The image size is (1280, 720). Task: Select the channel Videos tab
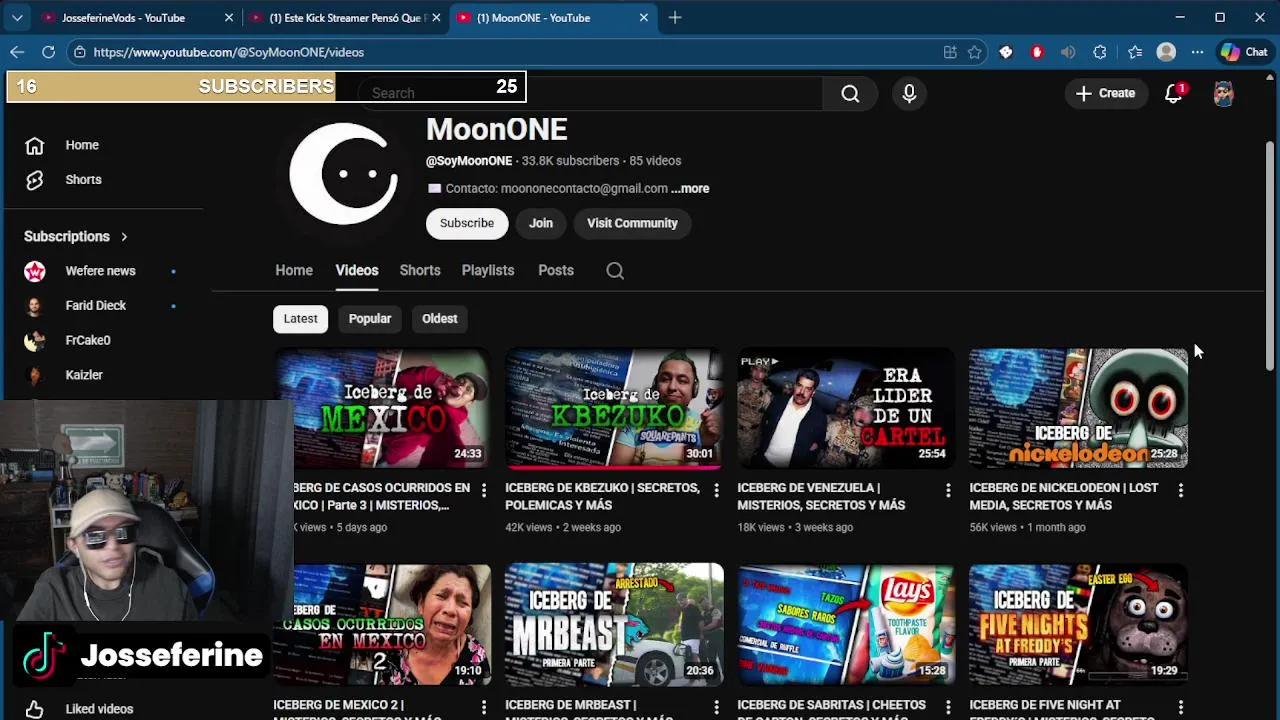click(x=357, y=270)
